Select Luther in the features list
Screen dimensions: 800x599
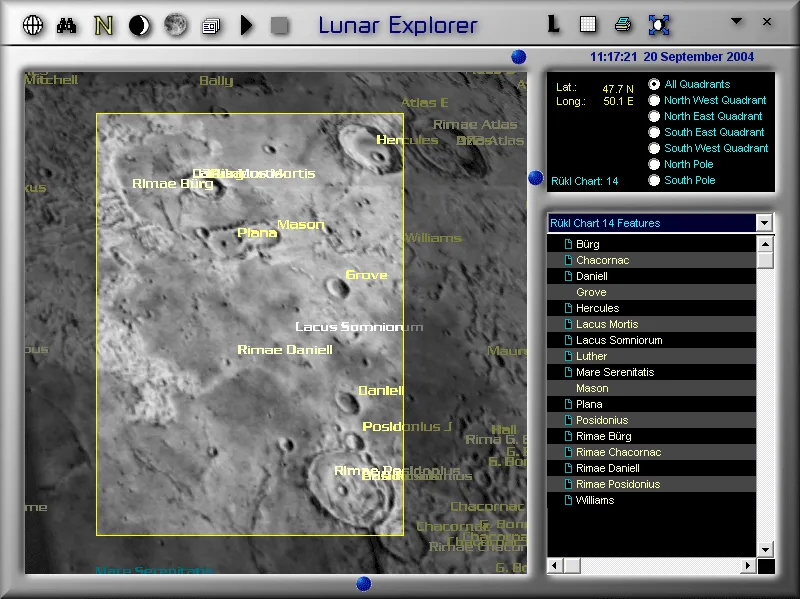click(x=652, y=356)
